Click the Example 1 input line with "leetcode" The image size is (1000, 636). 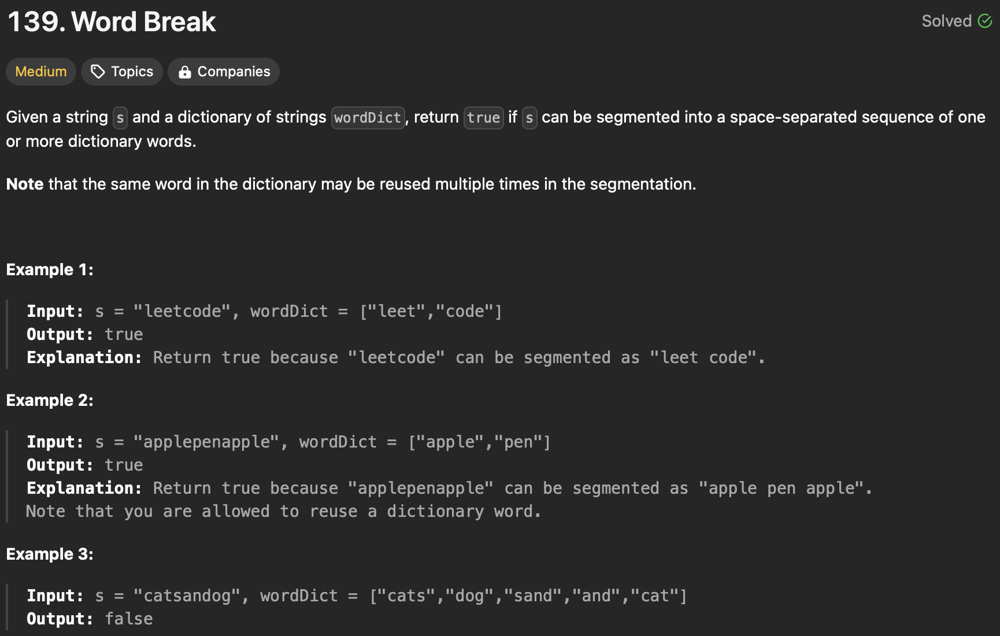[x=264, y=311]
